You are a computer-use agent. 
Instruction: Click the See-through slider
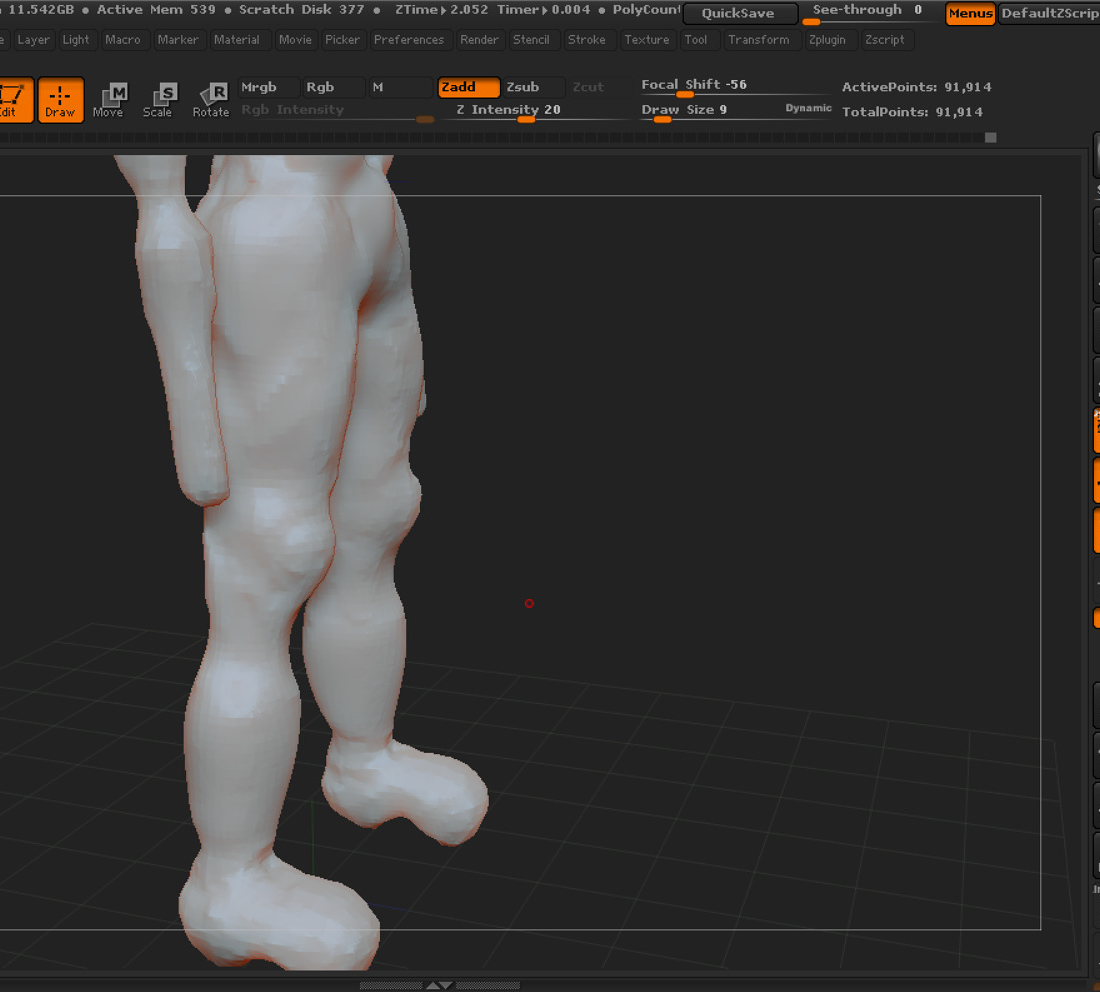(871, 13)
